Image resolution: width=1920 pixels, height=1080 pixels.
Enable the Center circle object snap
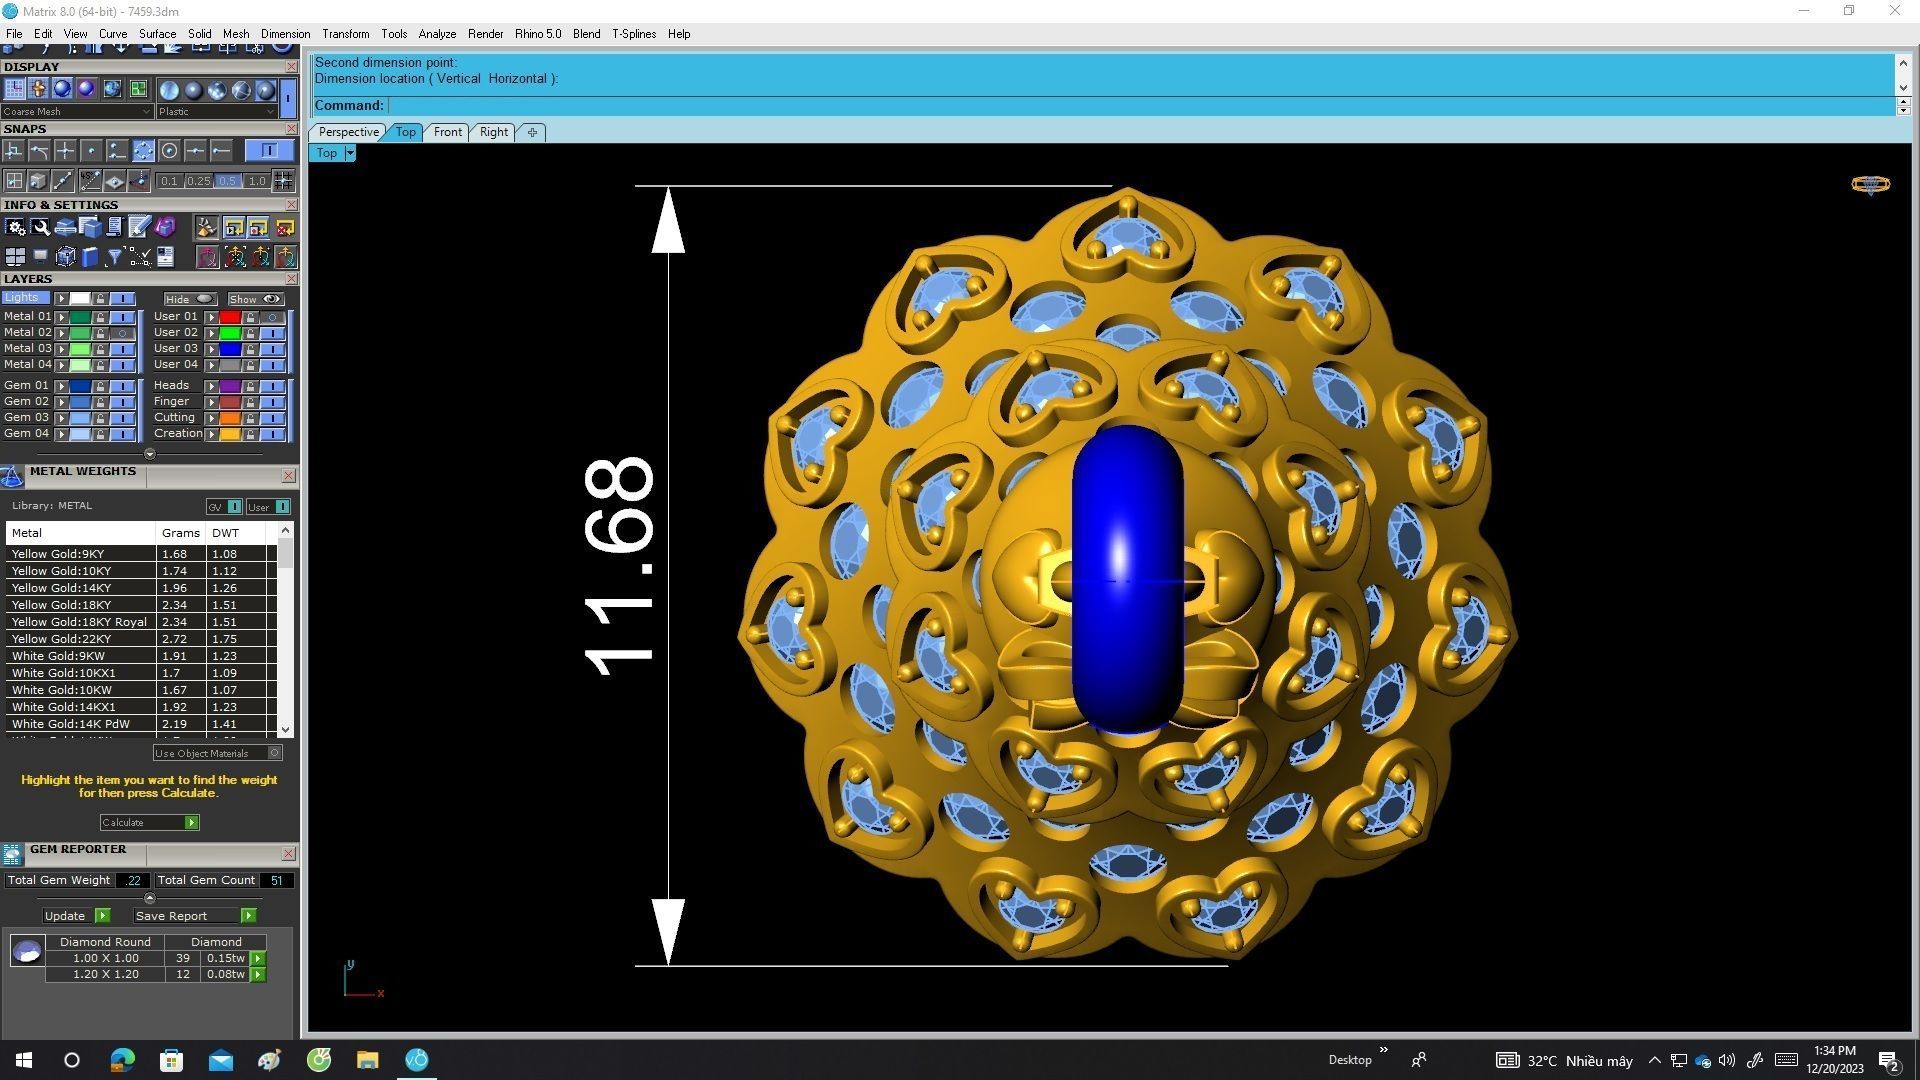coord(169,151)
